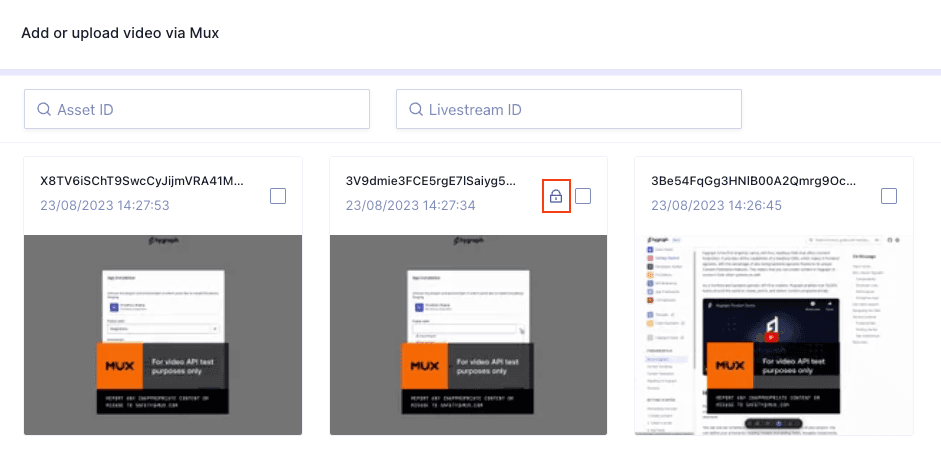This screenshot has width=941, height=460.
Task: Click the lock icon on the 3V9dmie3FCE5 asset
Action: point(556,197)
